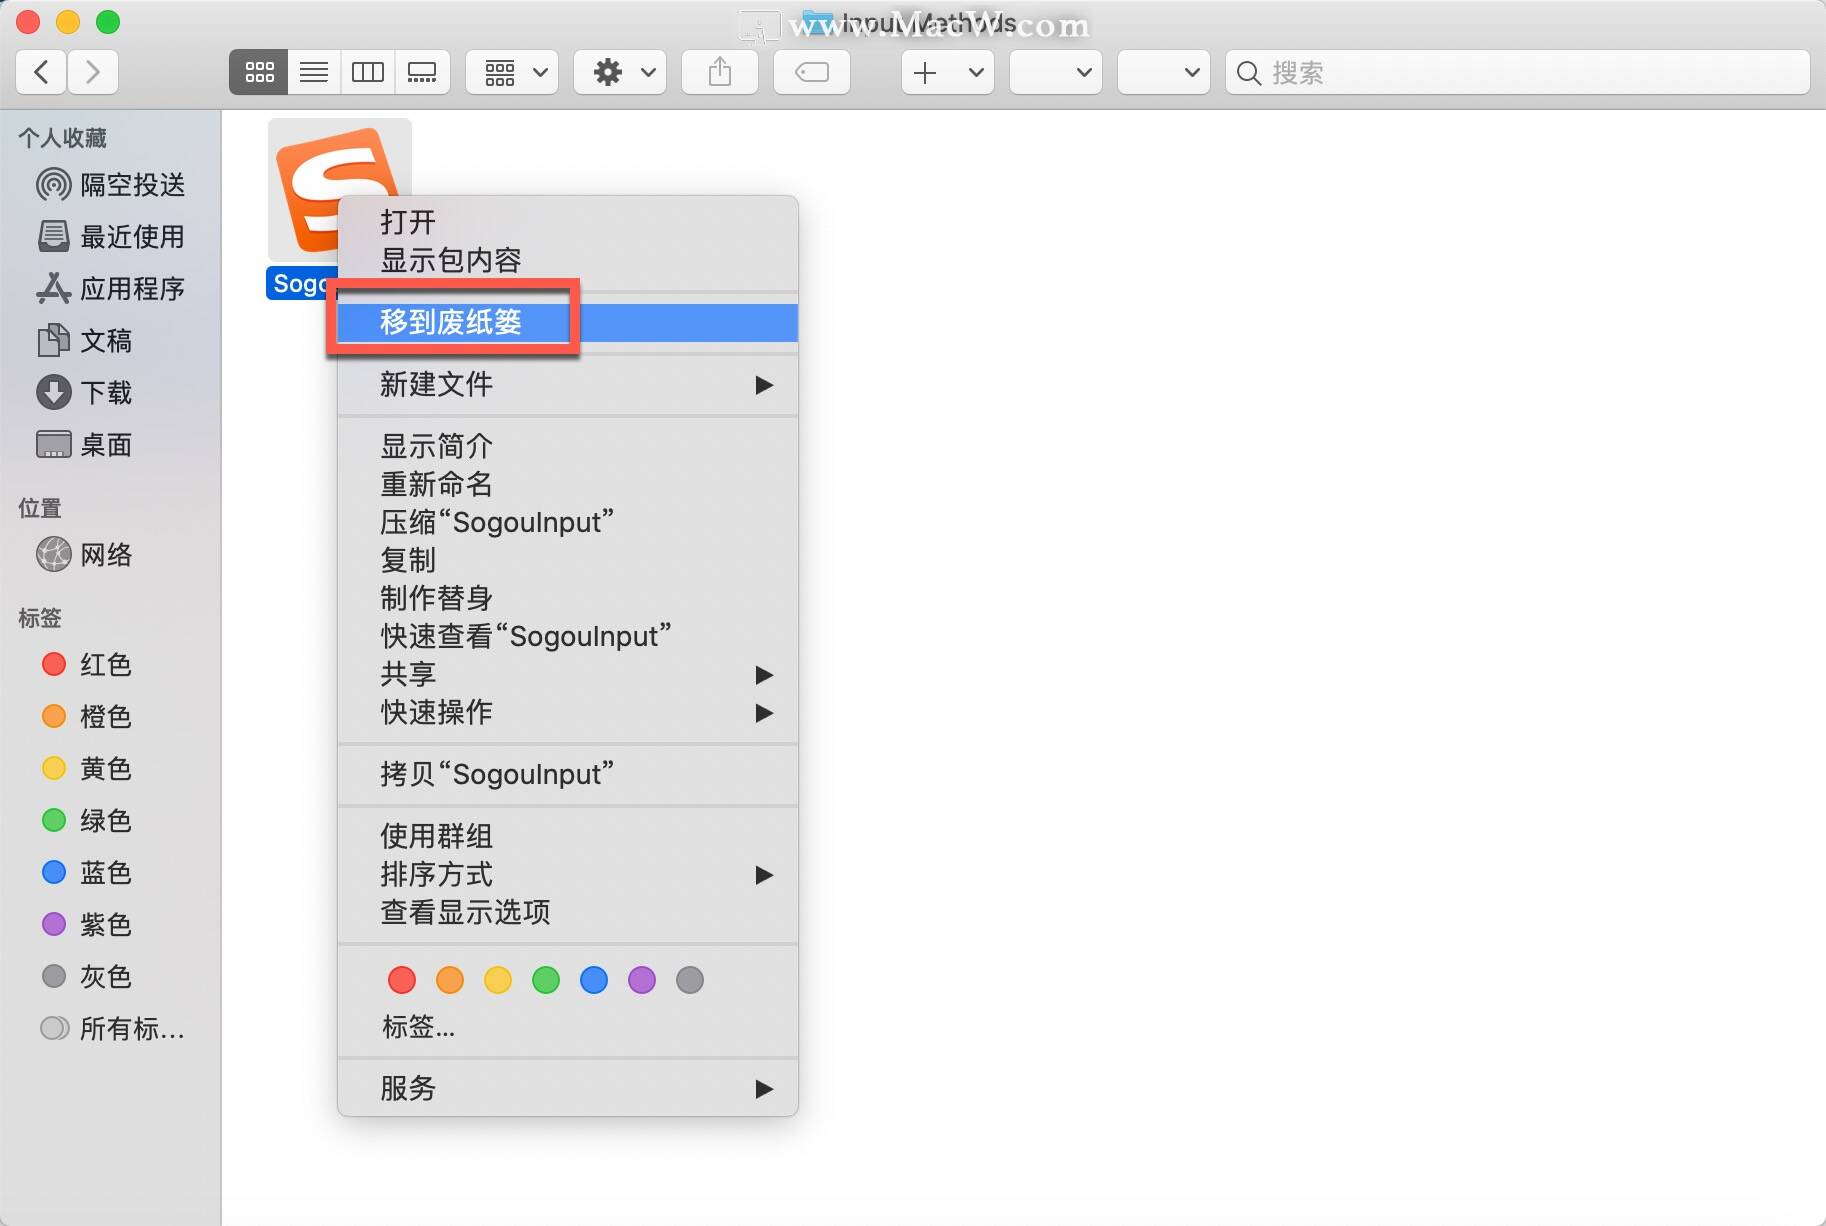
Task: Choose 重新命名 from context menu
Action: (568, 484)
